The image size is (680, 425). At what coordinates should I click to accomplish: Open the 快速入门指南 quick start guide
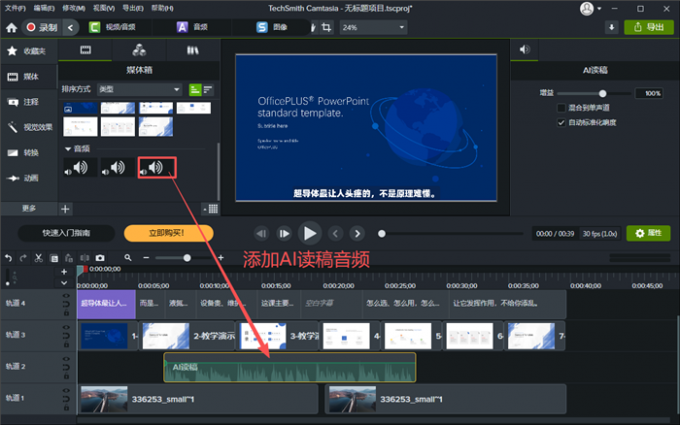66,233
